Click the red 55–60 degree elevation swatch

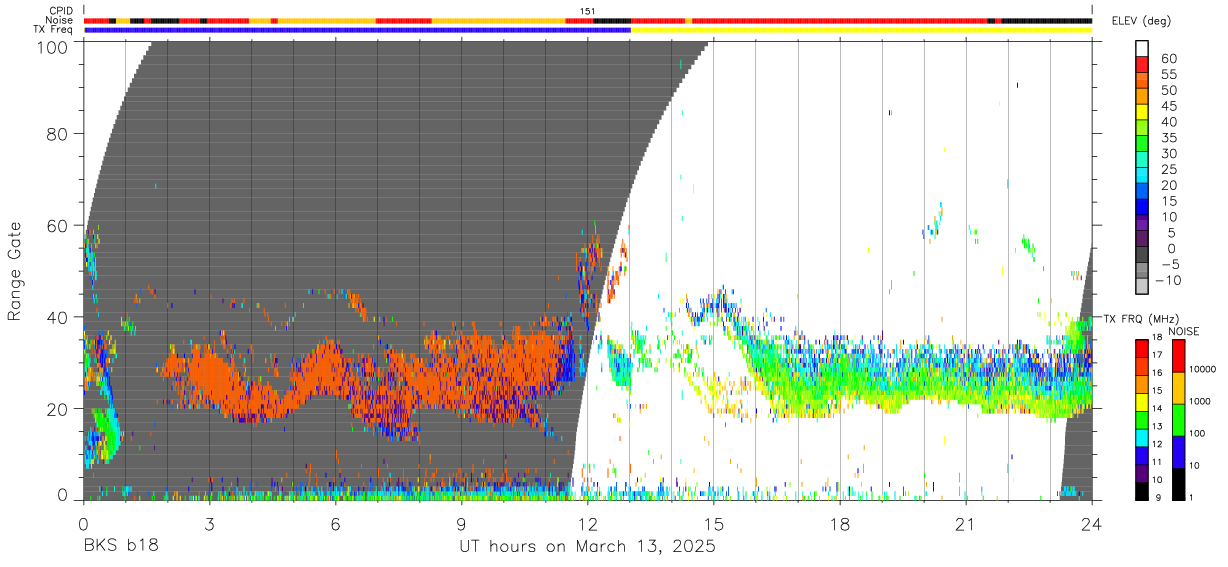(1141, 65)
